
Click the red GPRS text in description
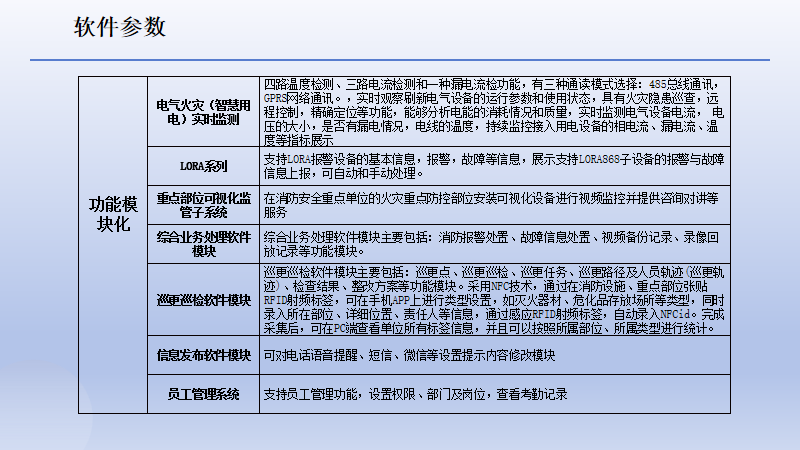[x=277, y=99]
